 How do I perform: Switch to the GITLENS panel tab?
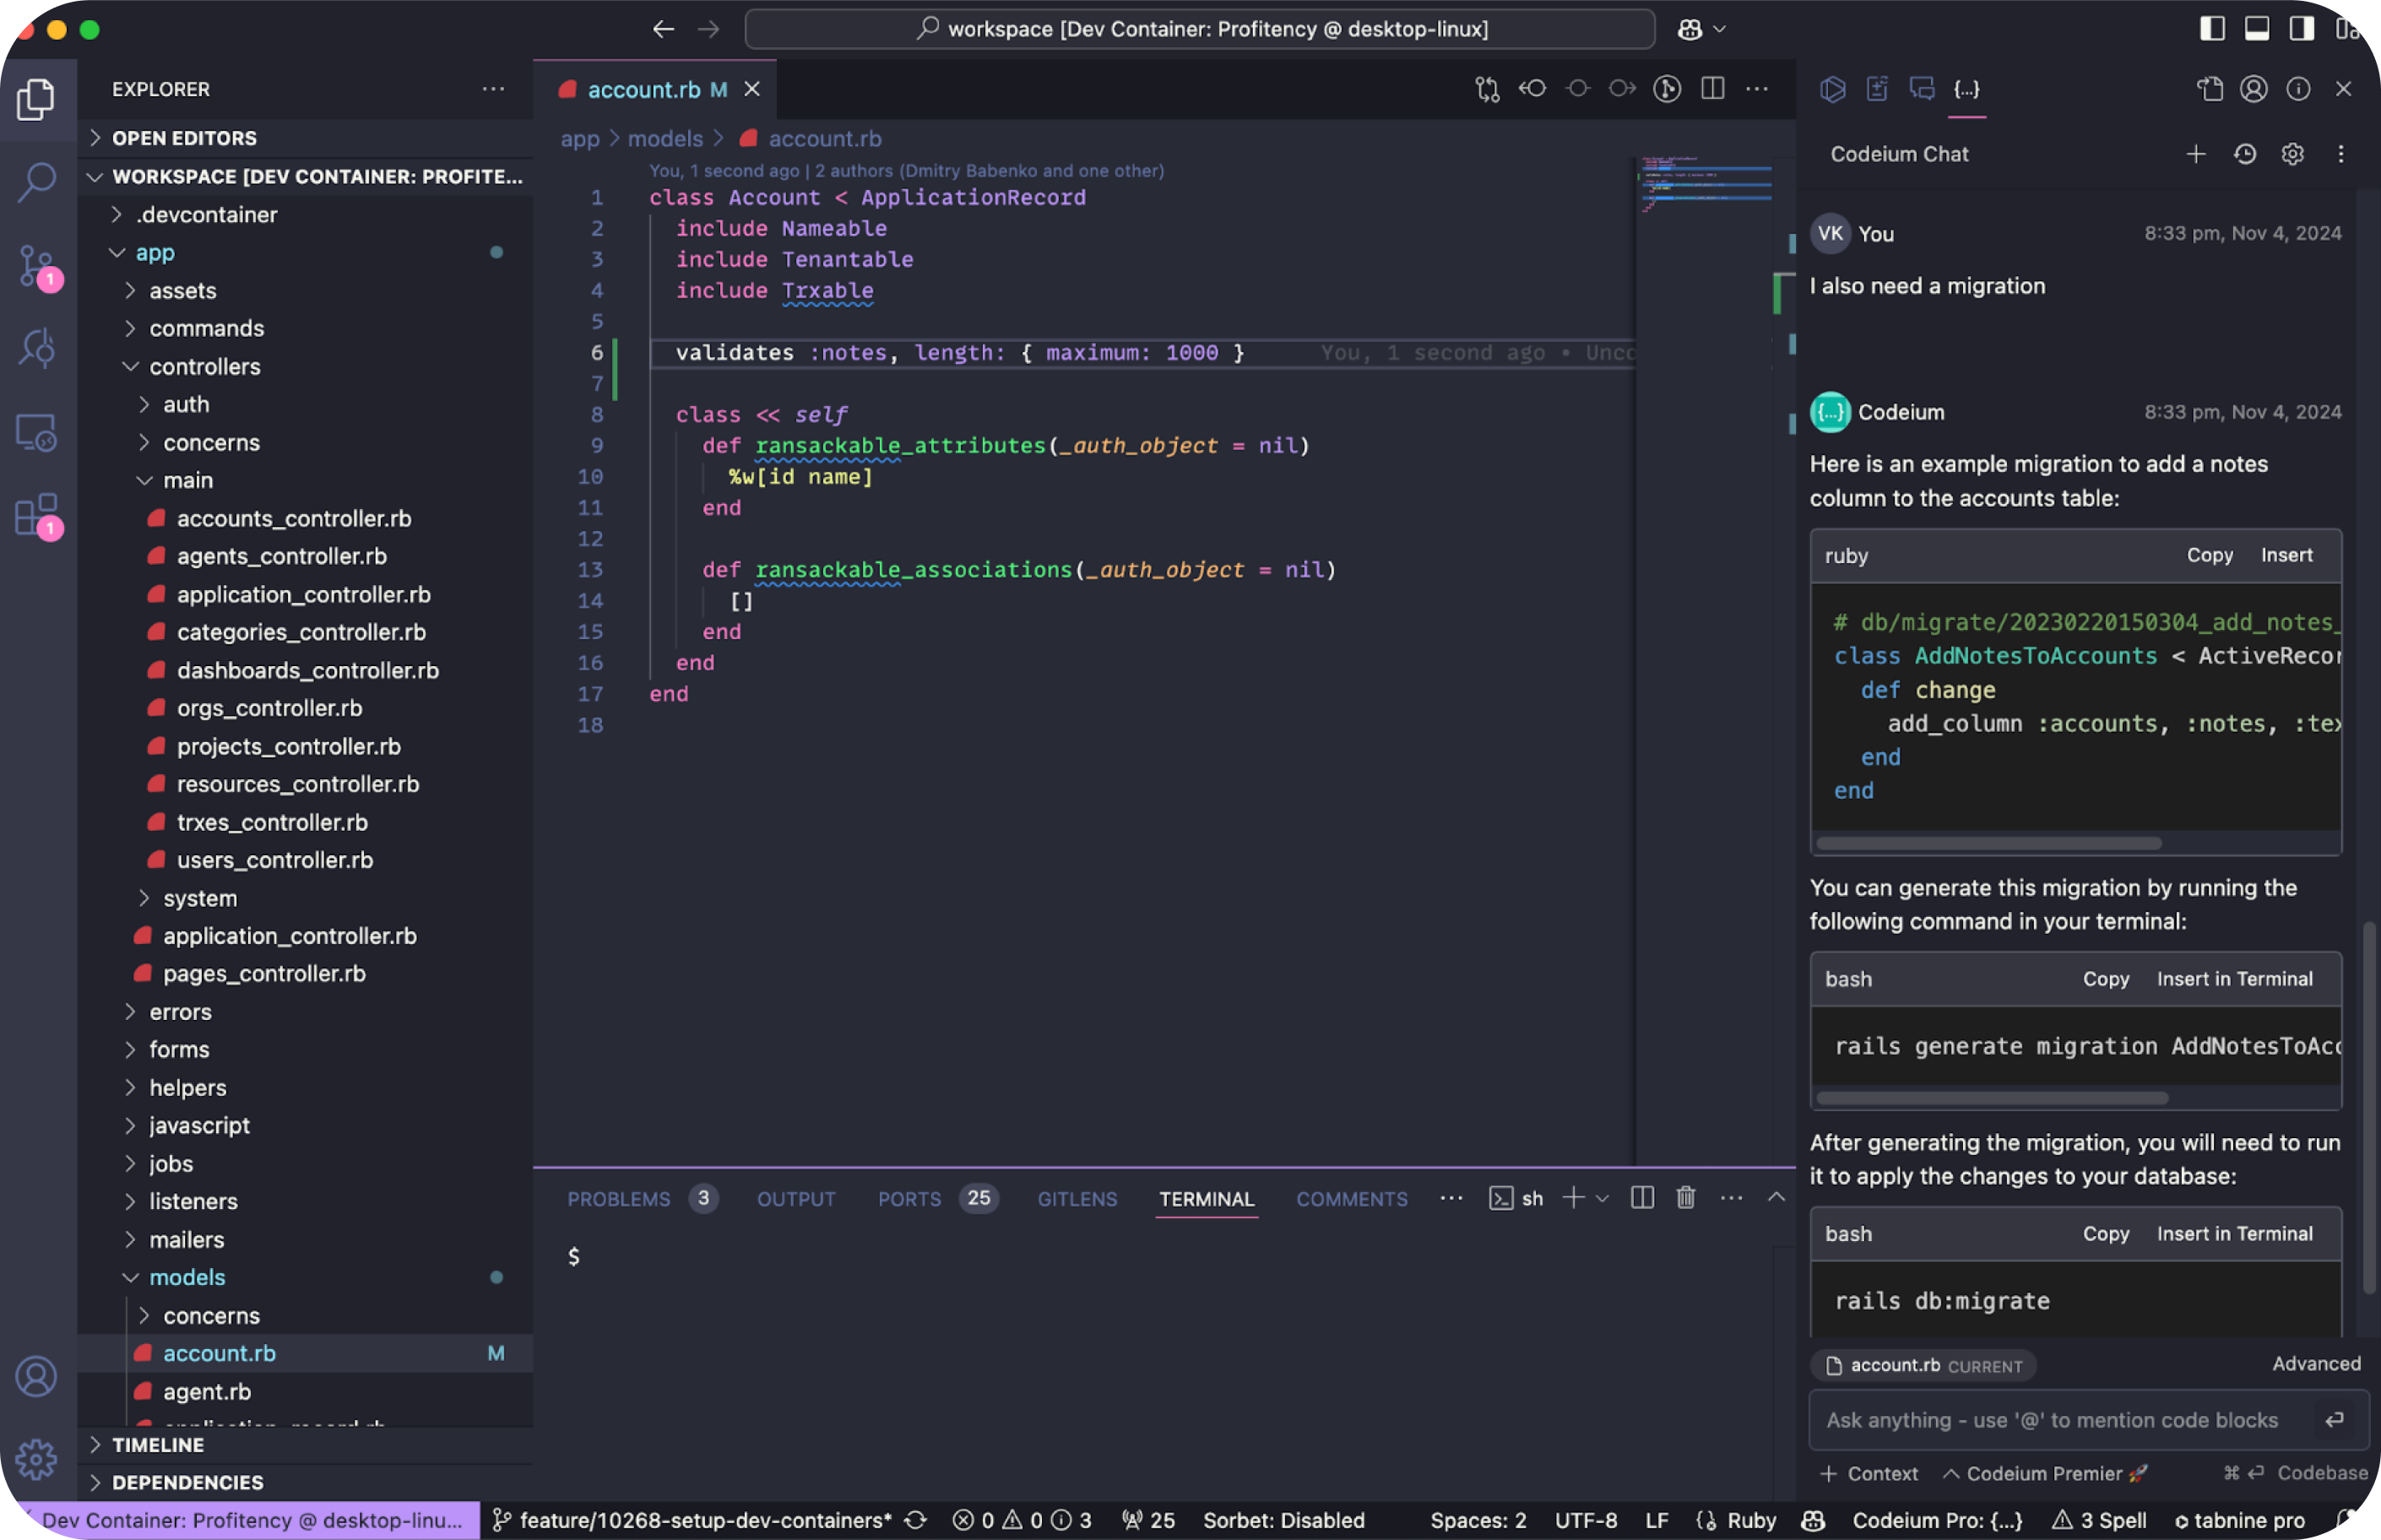pos(1077,1199)
